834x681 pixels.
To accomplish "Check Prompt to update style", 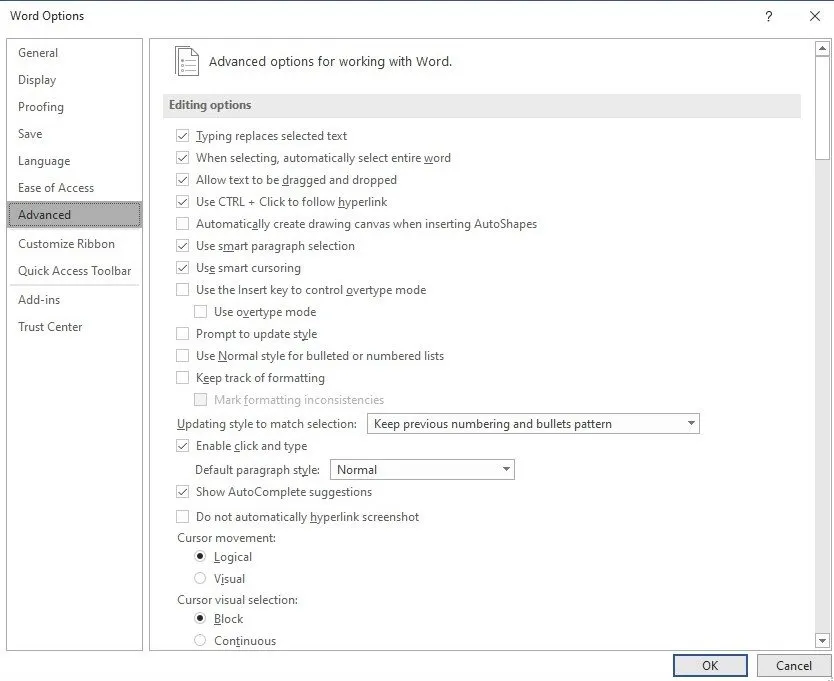I will (182, 334).
